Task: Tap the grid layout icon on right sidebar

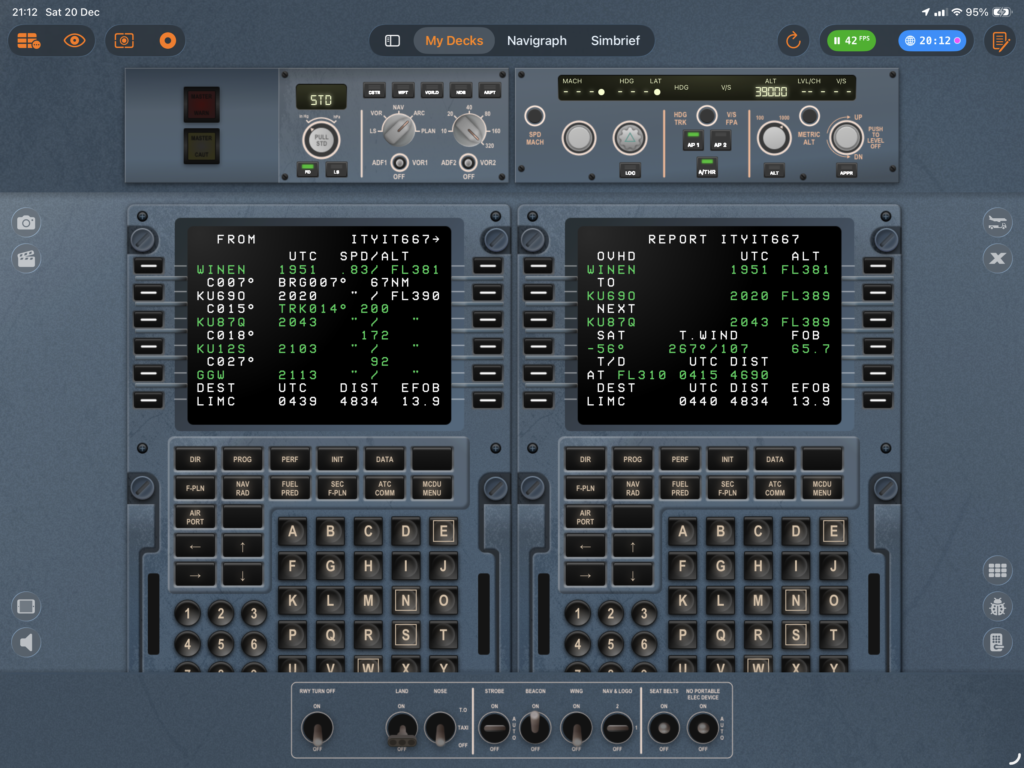Action: (996, 571)
